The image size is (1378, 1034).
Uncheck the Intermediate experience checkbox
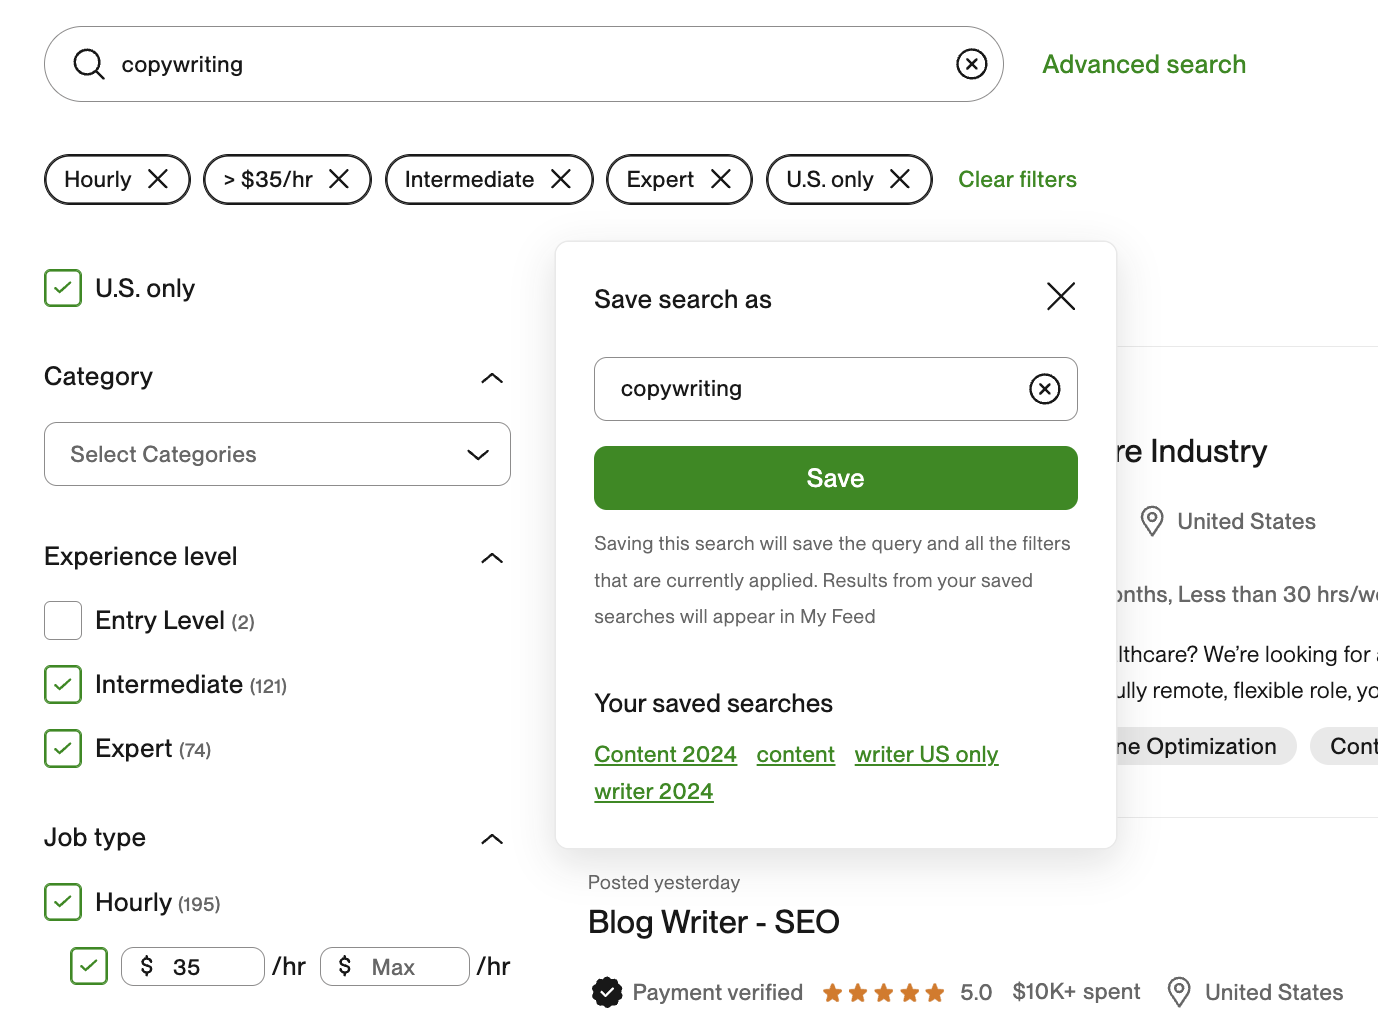point(63,685)
